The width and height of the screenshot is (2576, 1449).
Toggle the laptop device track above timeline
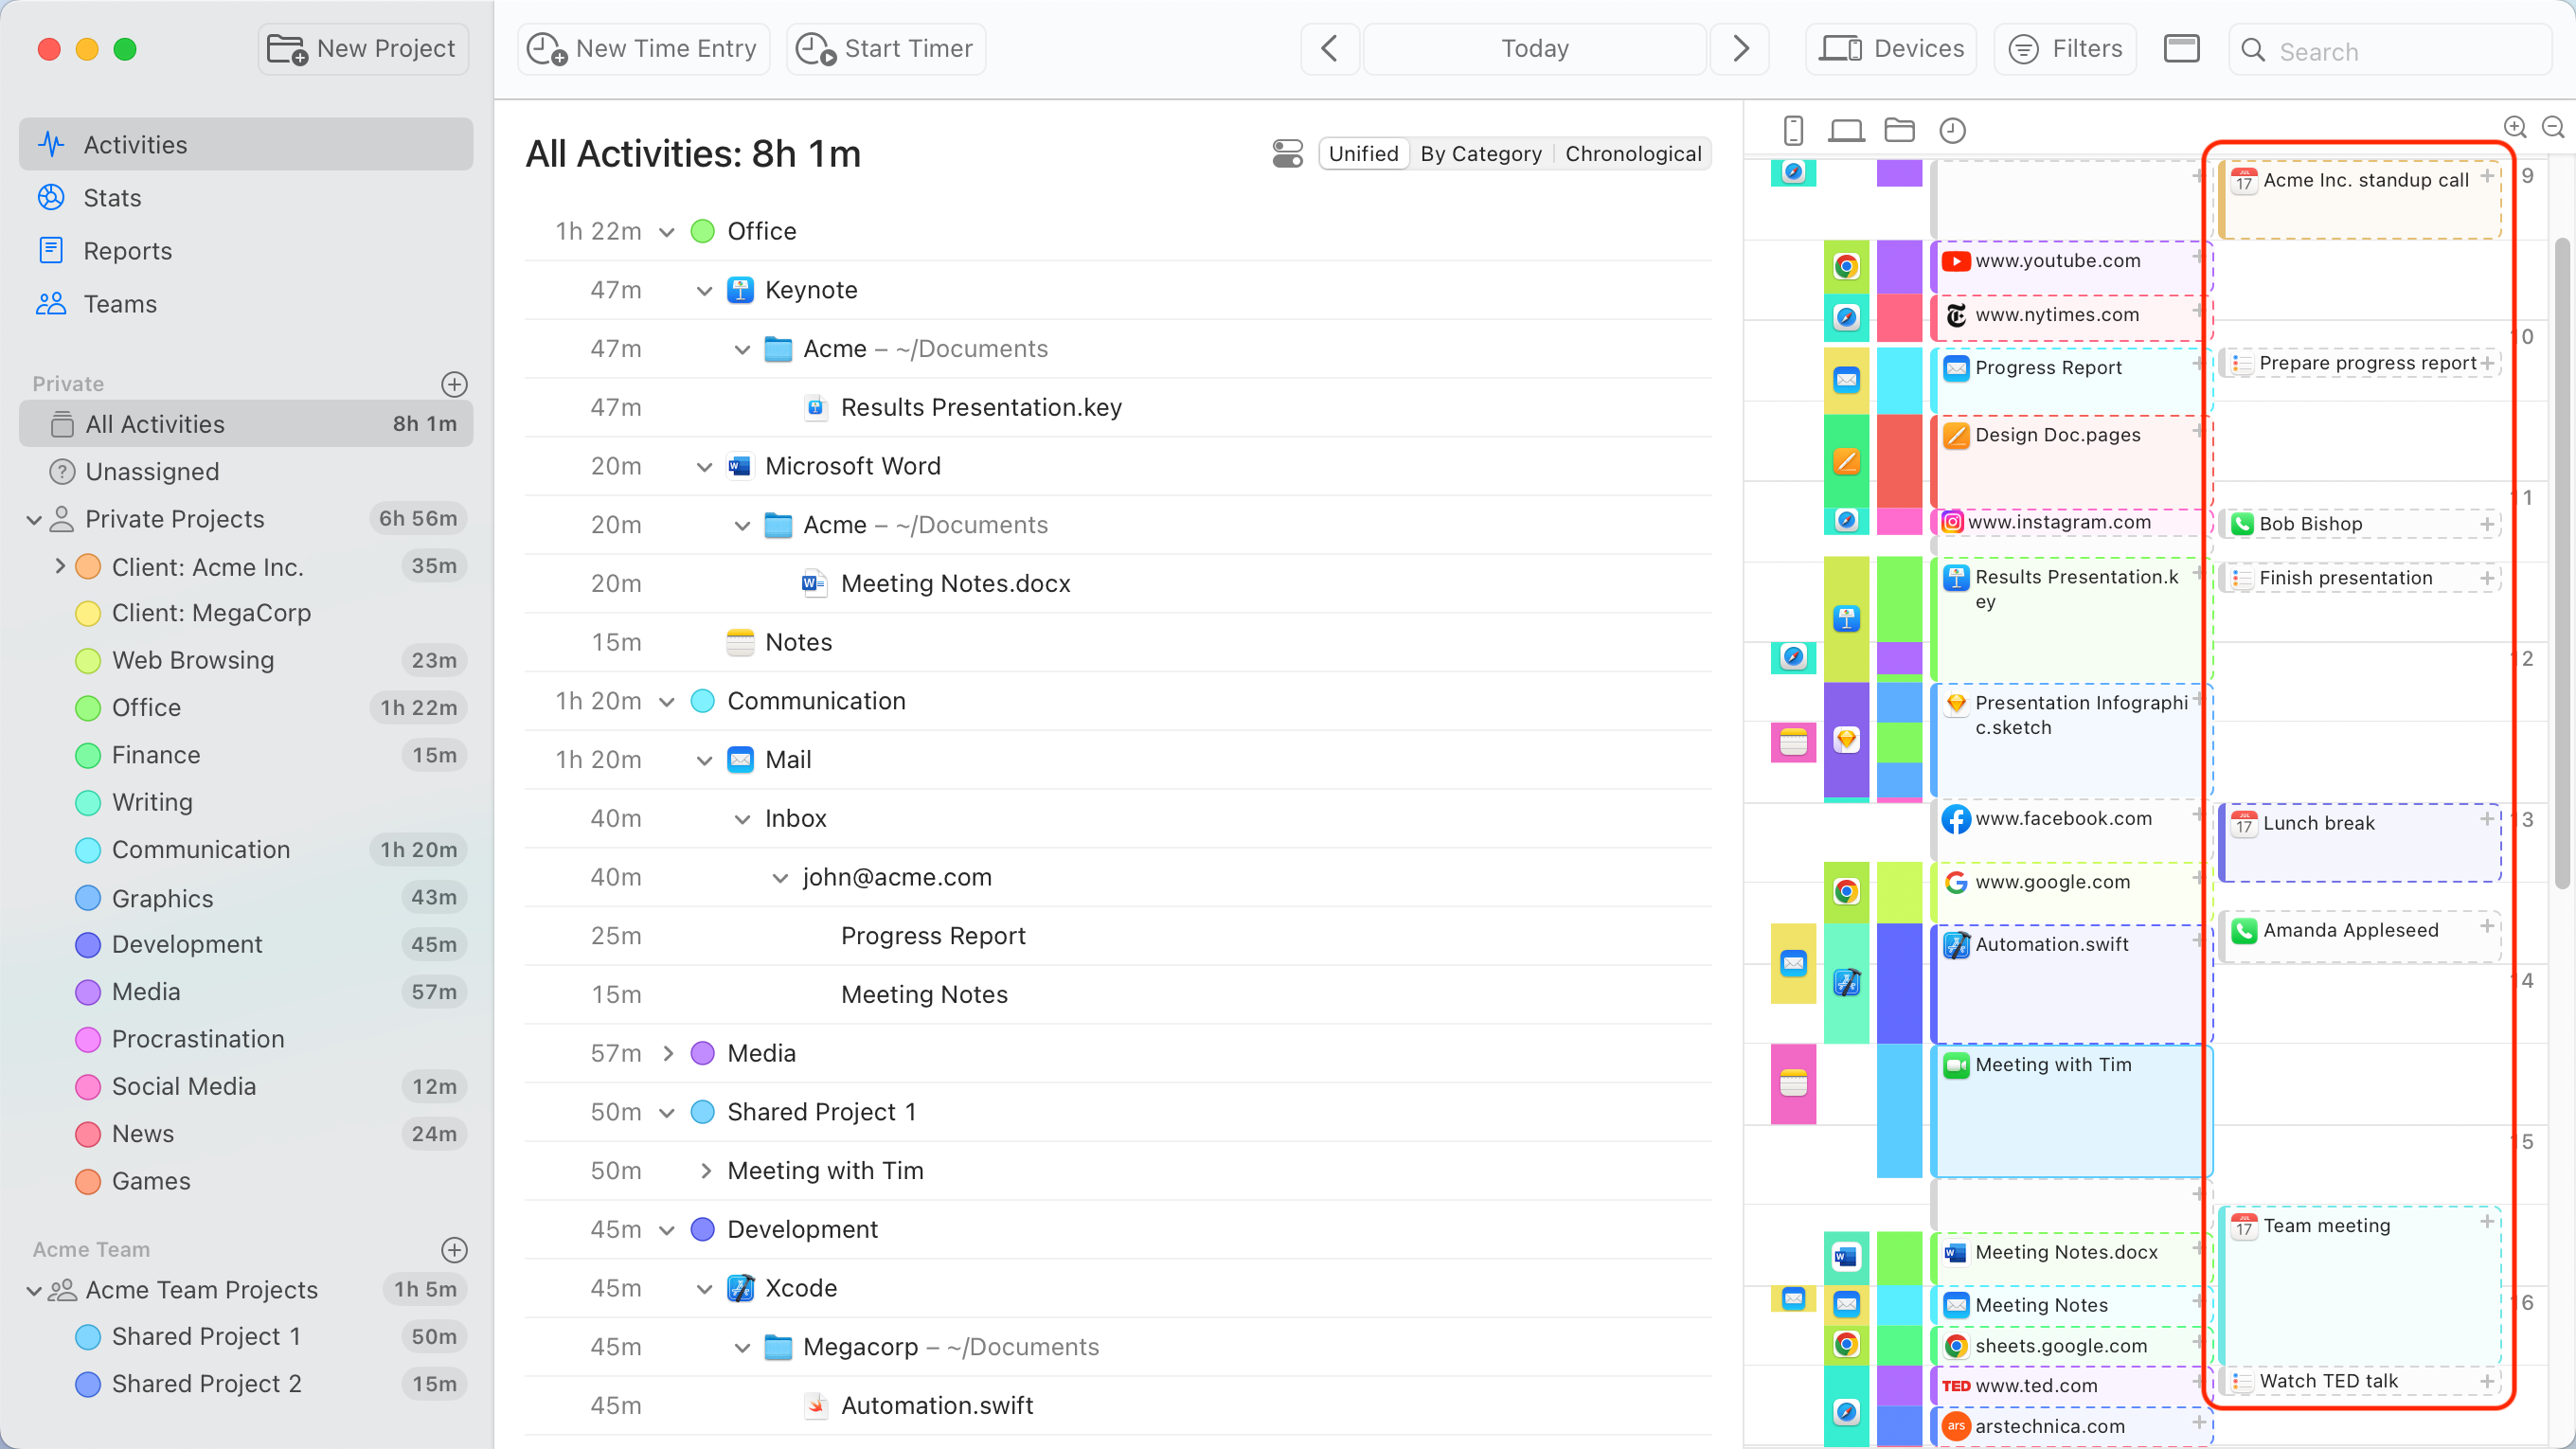tap(1846, 130)
